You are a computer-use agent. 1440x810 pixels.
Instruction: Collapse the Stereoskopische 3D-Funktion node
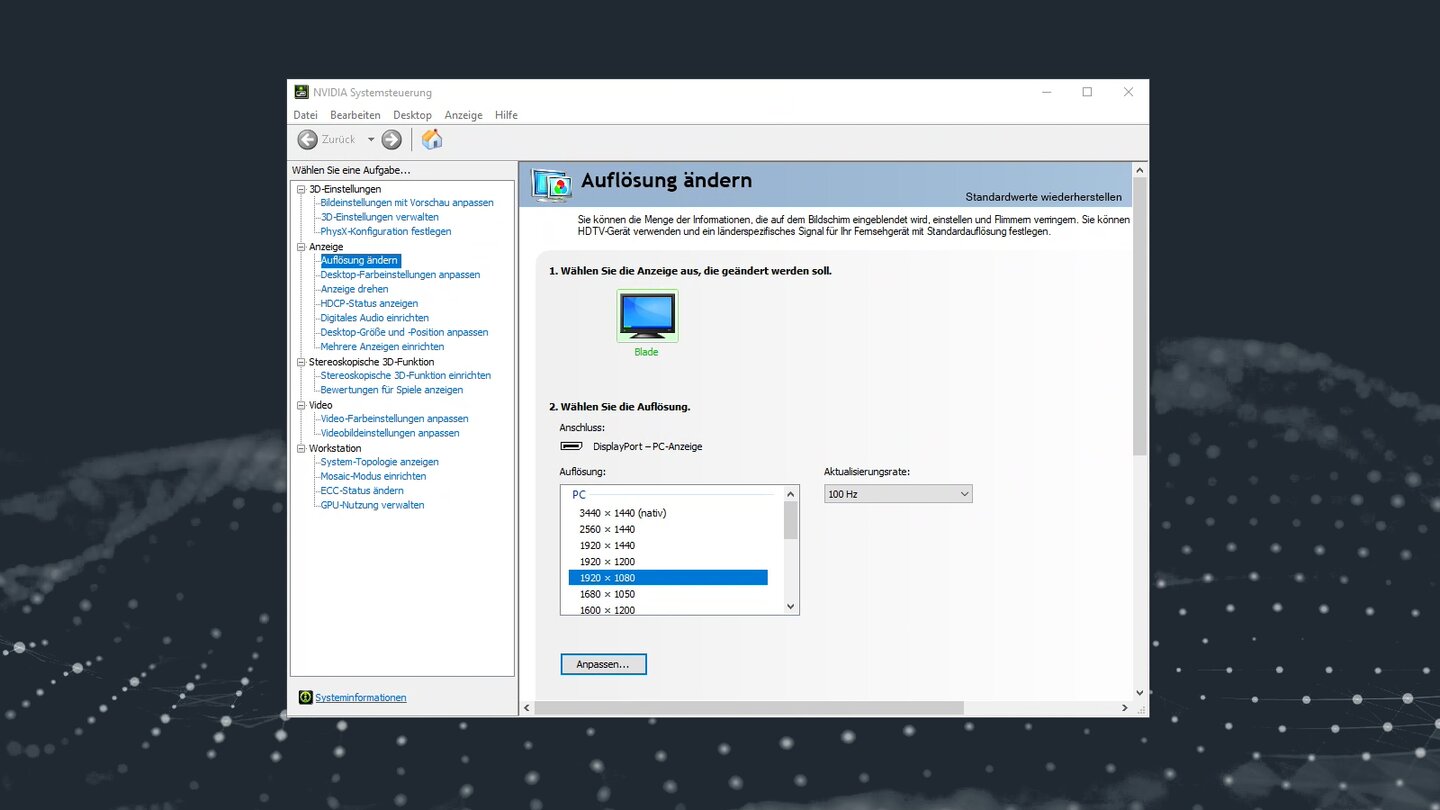pos(301,362)
